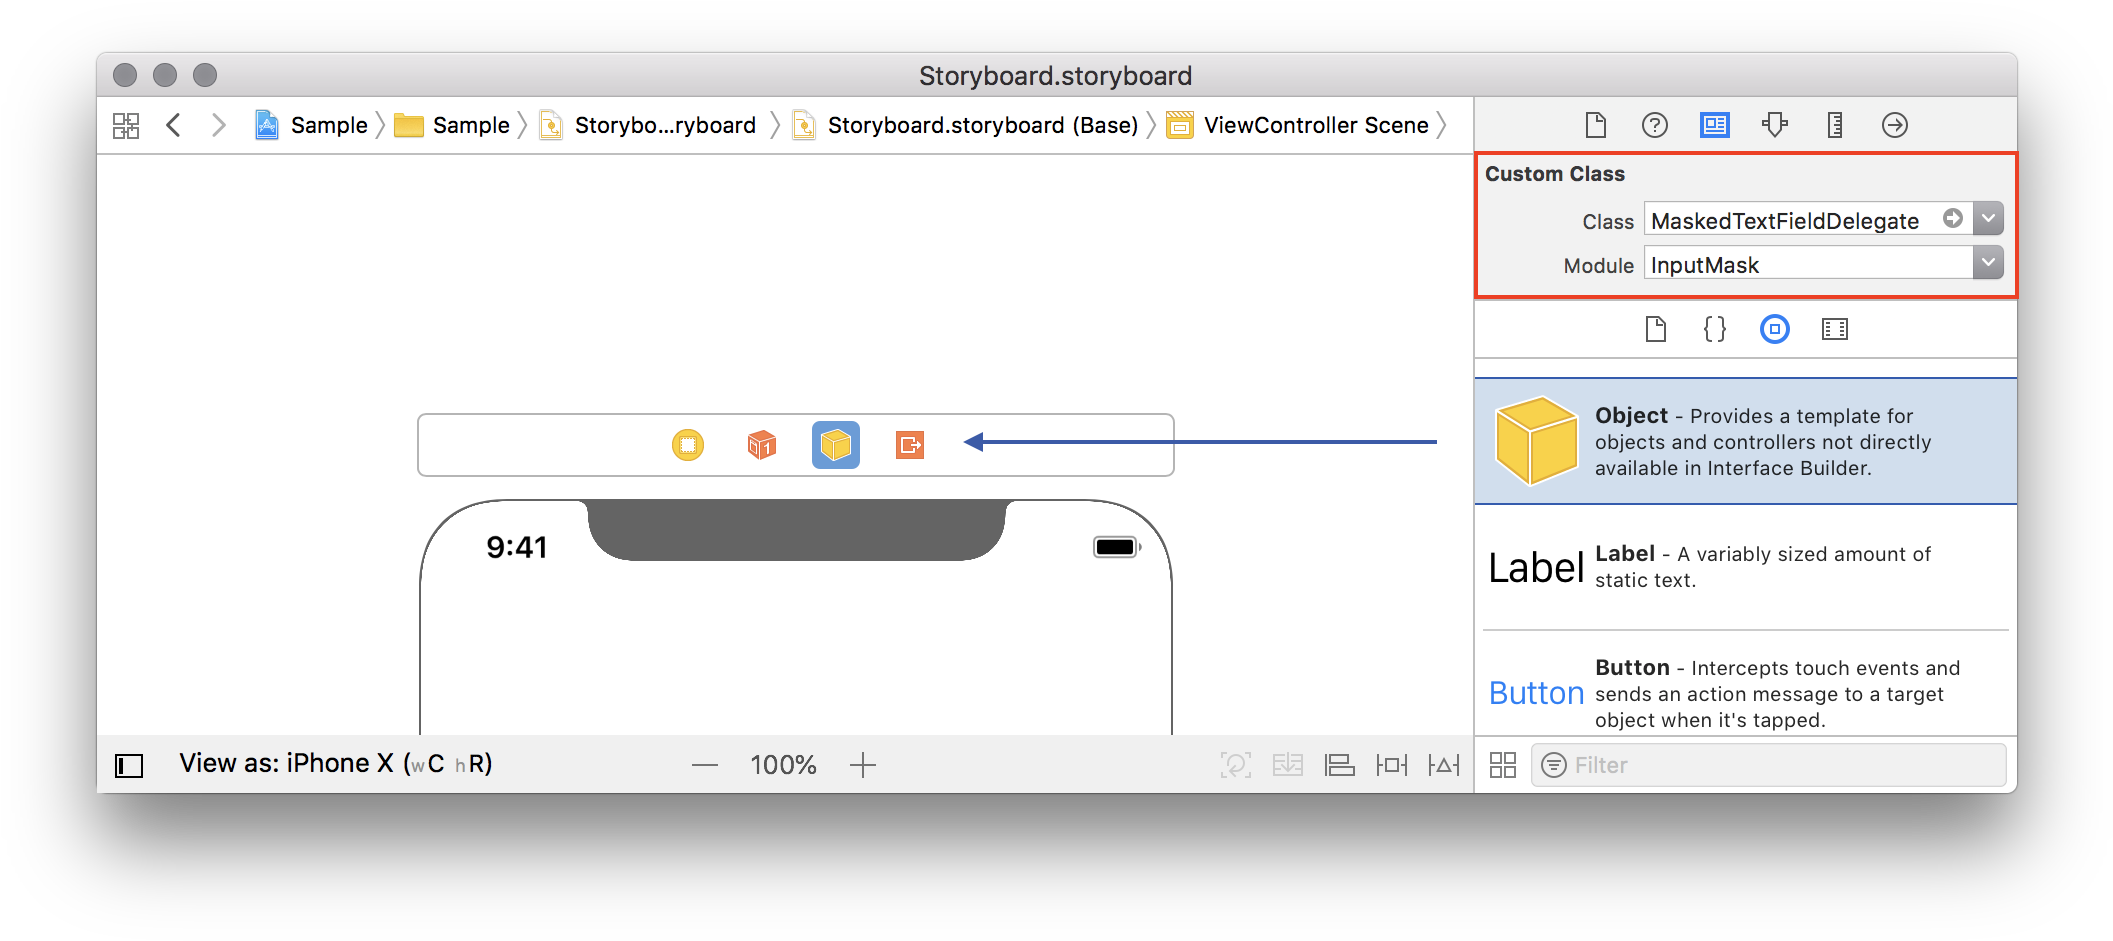Navigate to class with the MaskedTextFieldDelegate arrow
Image resolution: width=2113 pixels, height=941 pixels.
1951,219
